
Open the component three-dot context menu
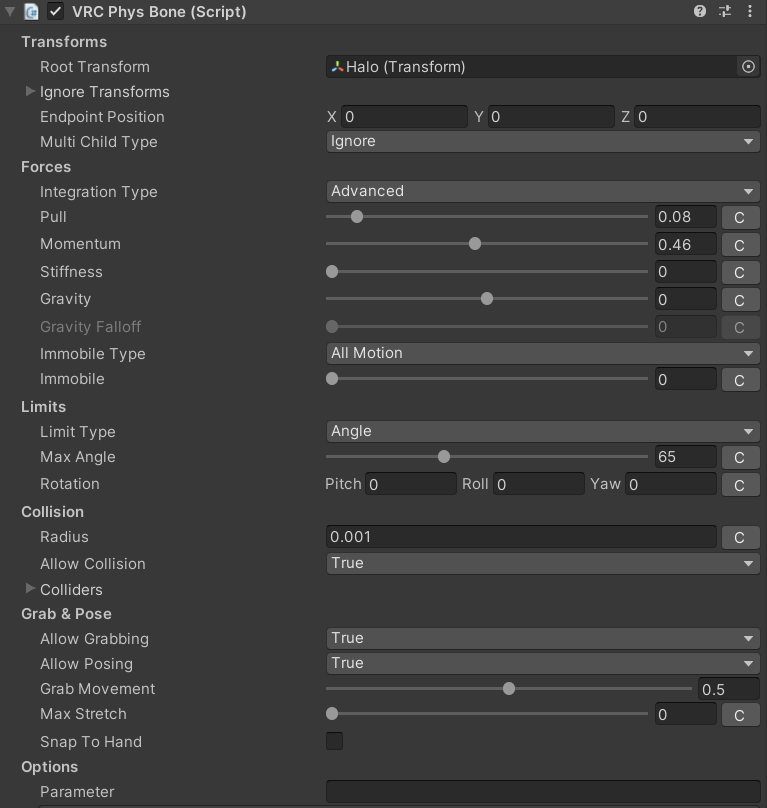click(x=749, y=11)
